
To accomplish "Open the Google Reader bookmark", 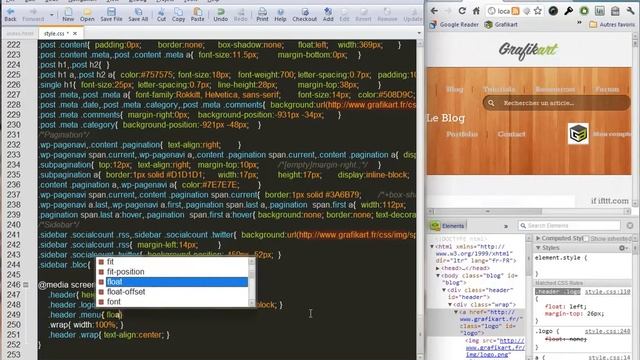I will pyautogui.click(x=454, y=24).
